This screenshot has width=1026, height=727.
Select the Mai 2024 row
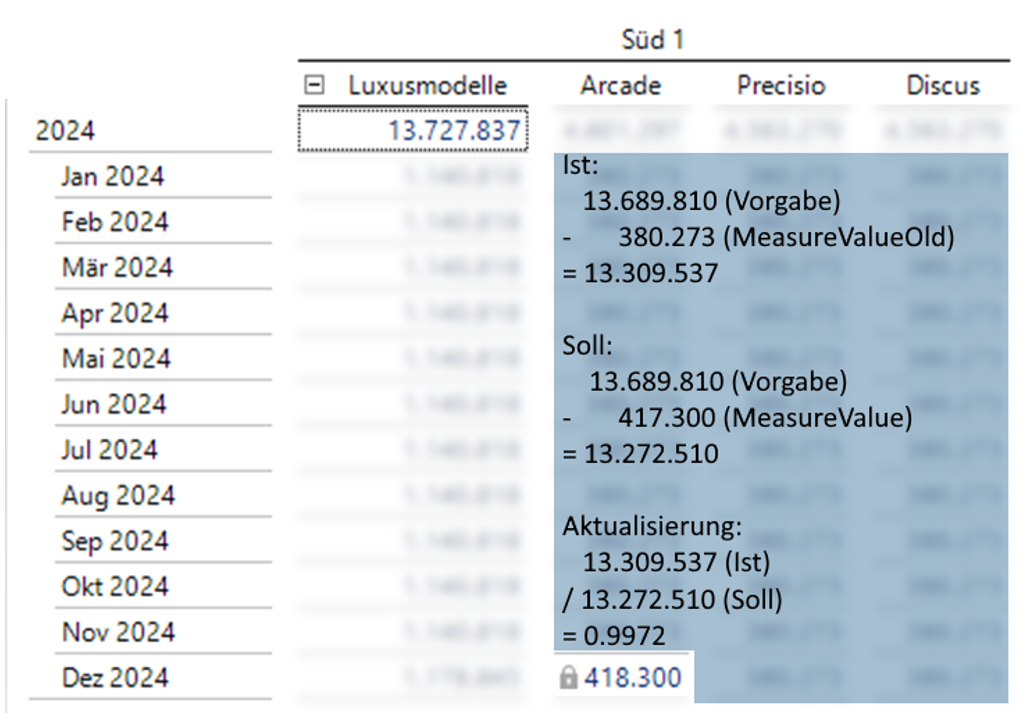(x=116, y=359)
